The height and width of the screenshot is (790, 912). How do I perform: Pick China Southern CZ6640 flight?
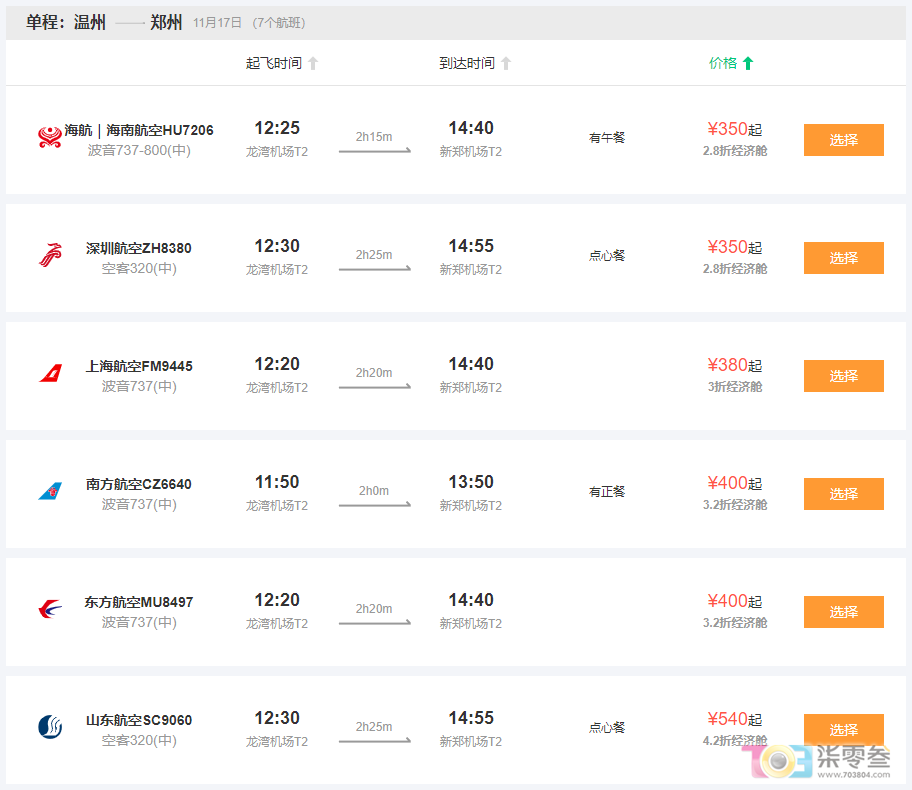tap(843, 494)
